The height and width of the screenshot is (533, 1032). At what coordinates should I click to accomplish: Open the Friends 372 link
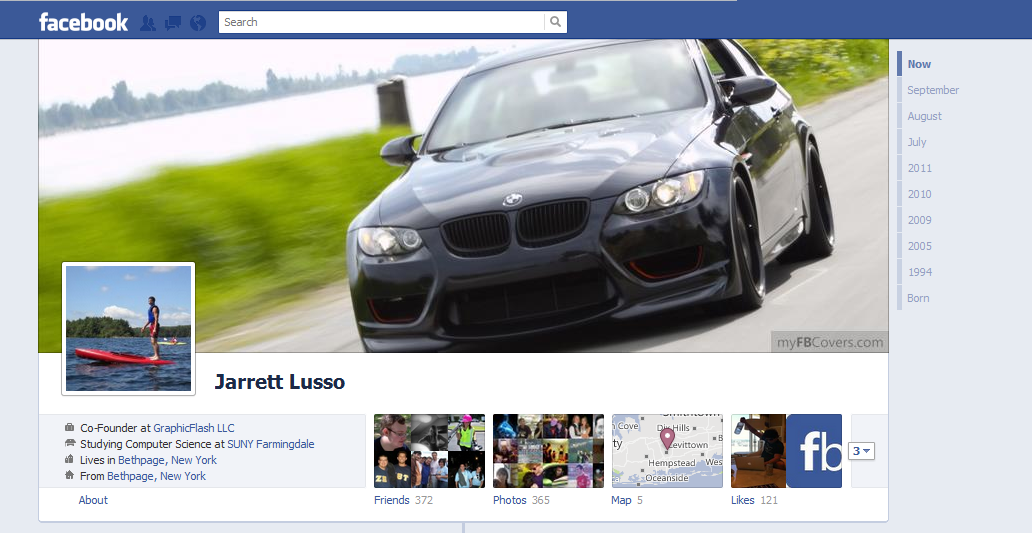coord(403,500)
